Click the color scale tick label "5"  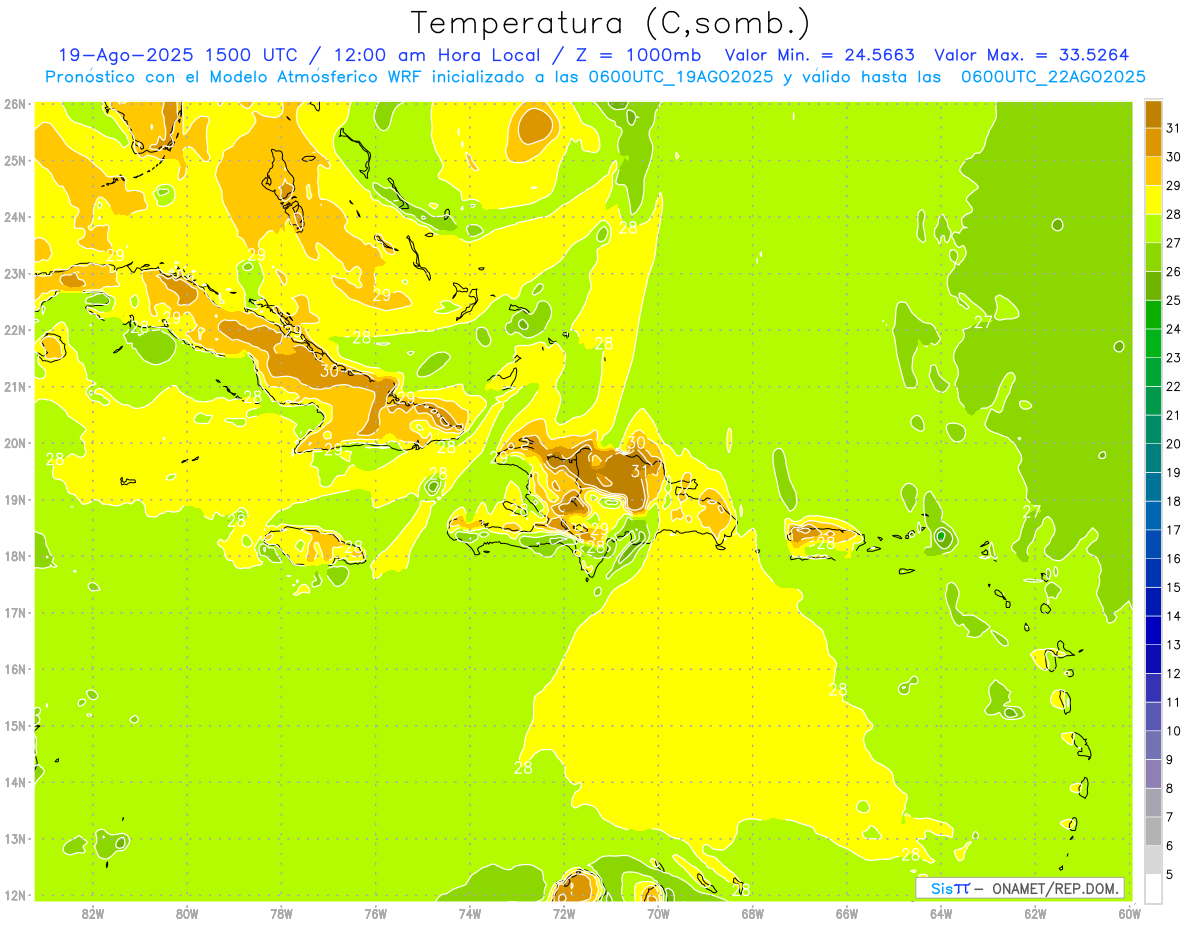tap(1170, 875)
